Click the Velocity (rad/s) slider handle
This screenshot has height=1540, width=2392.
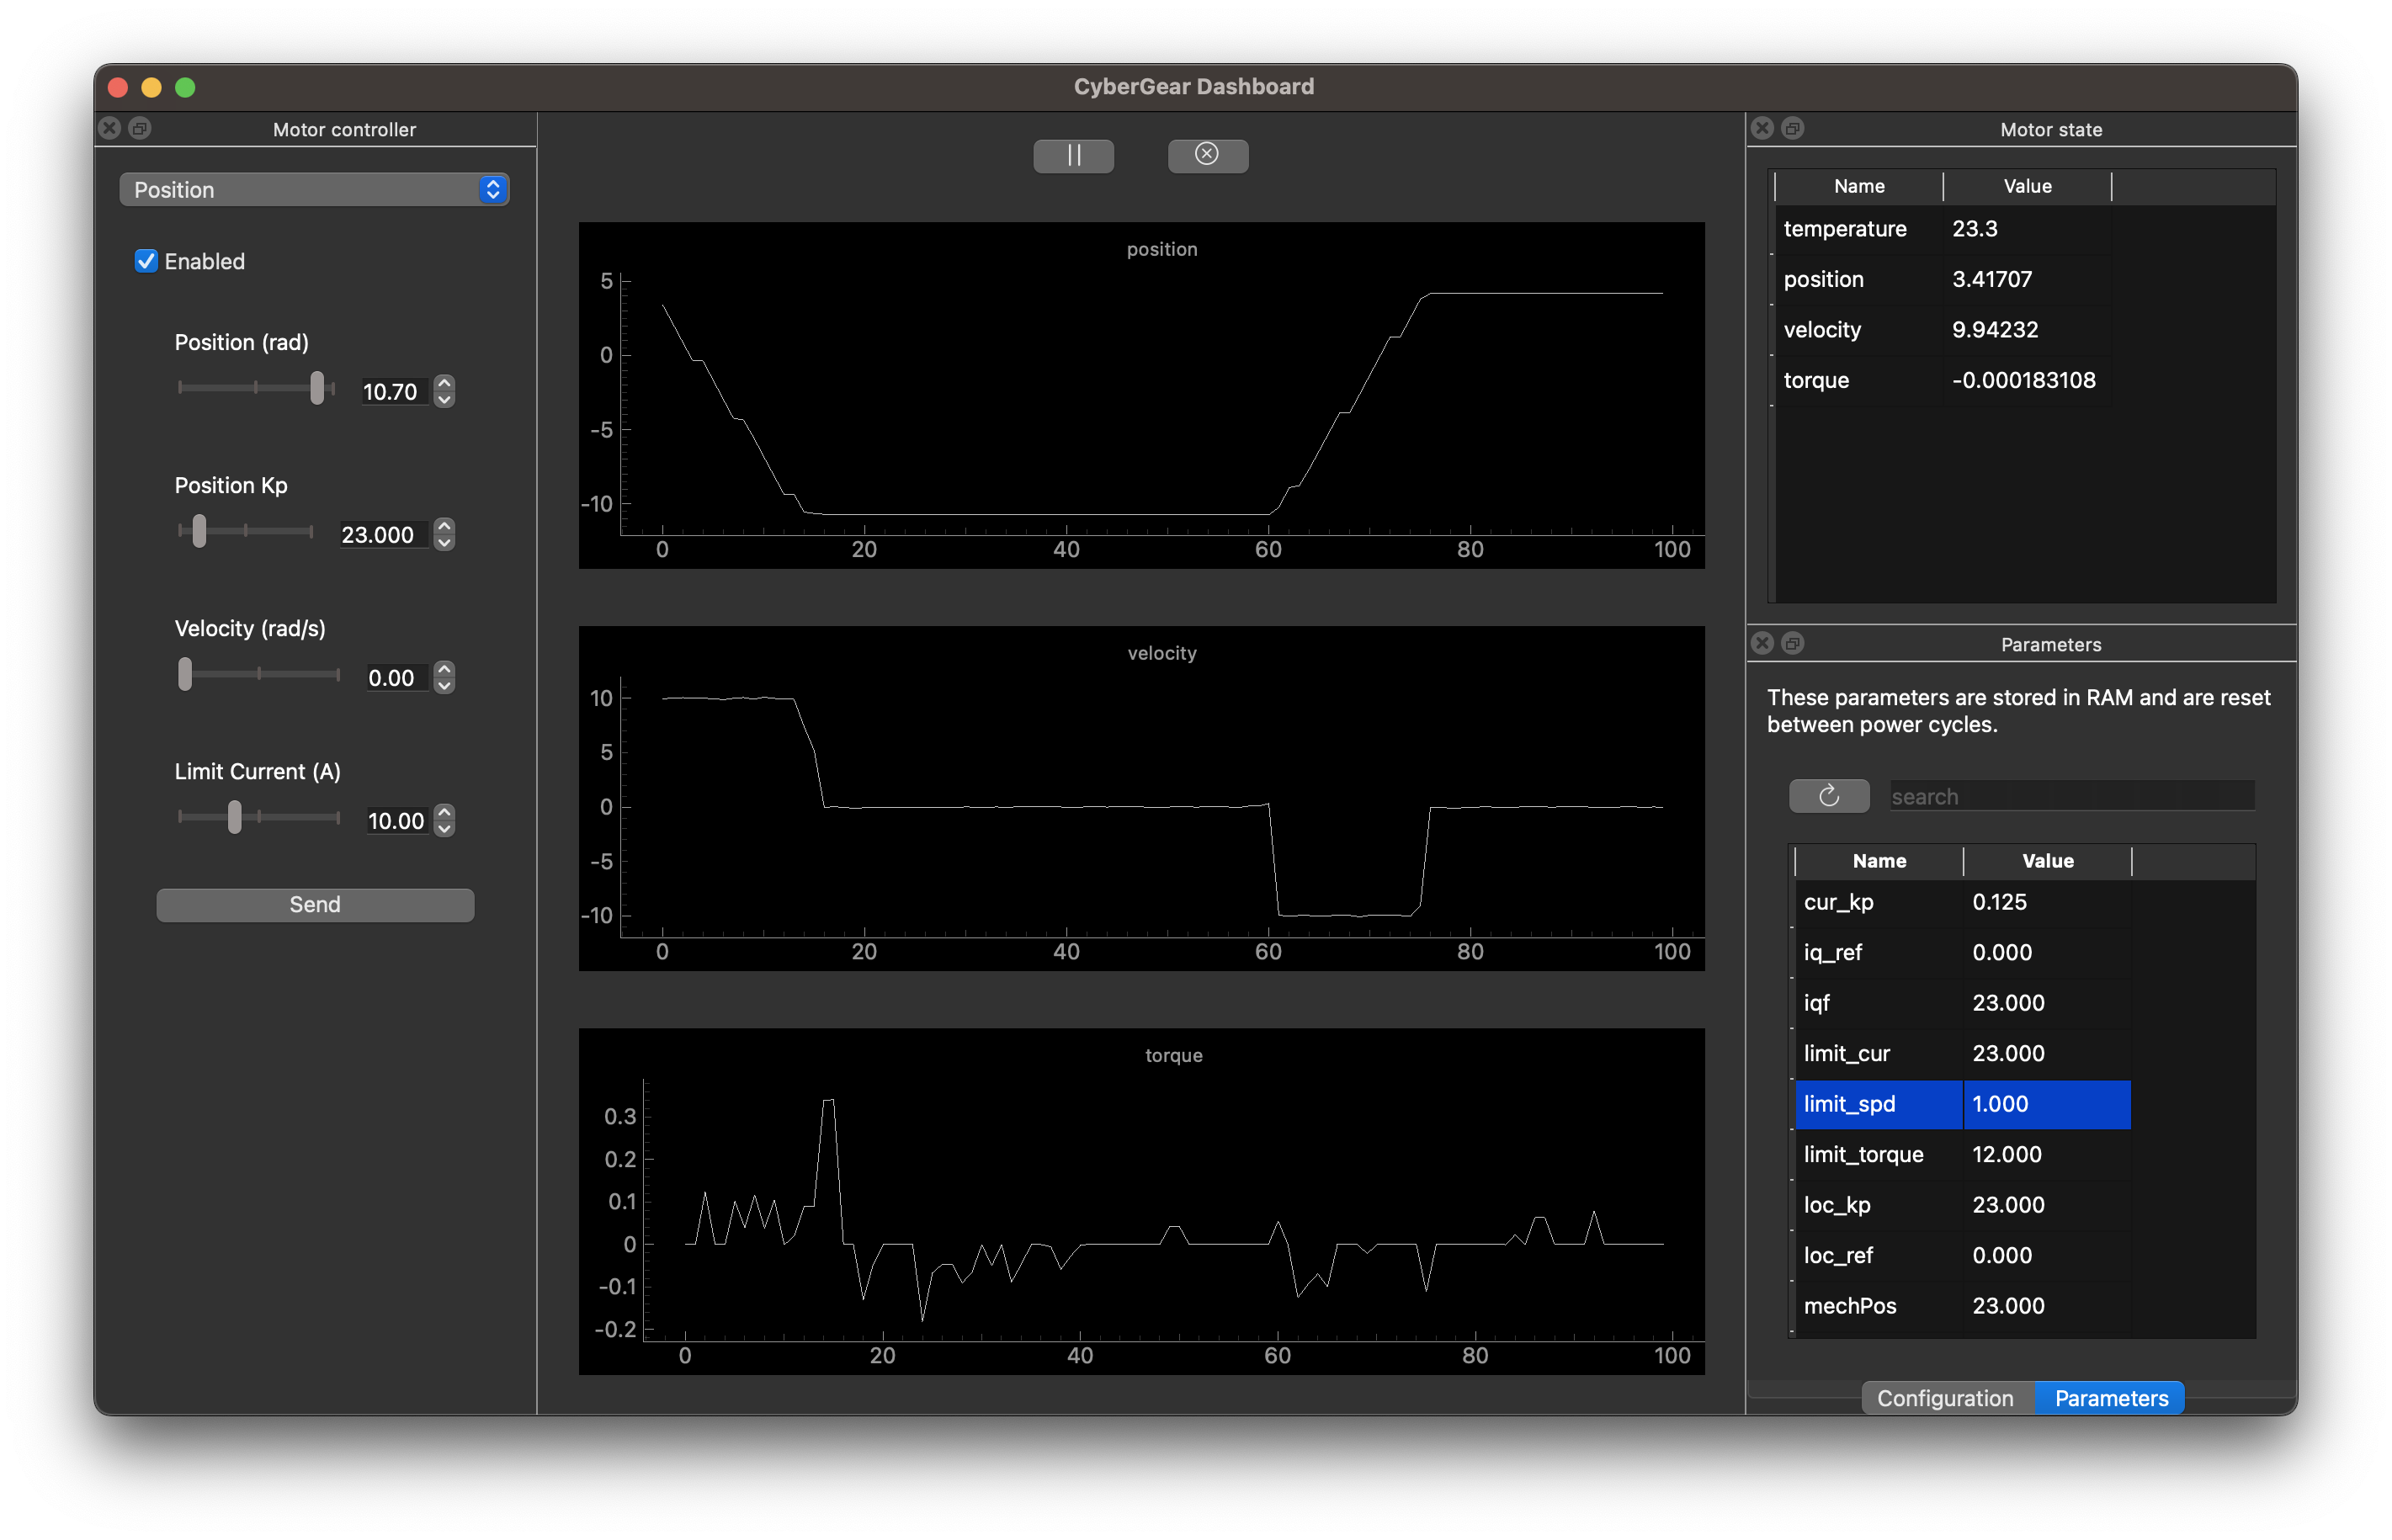click(185, 674)
